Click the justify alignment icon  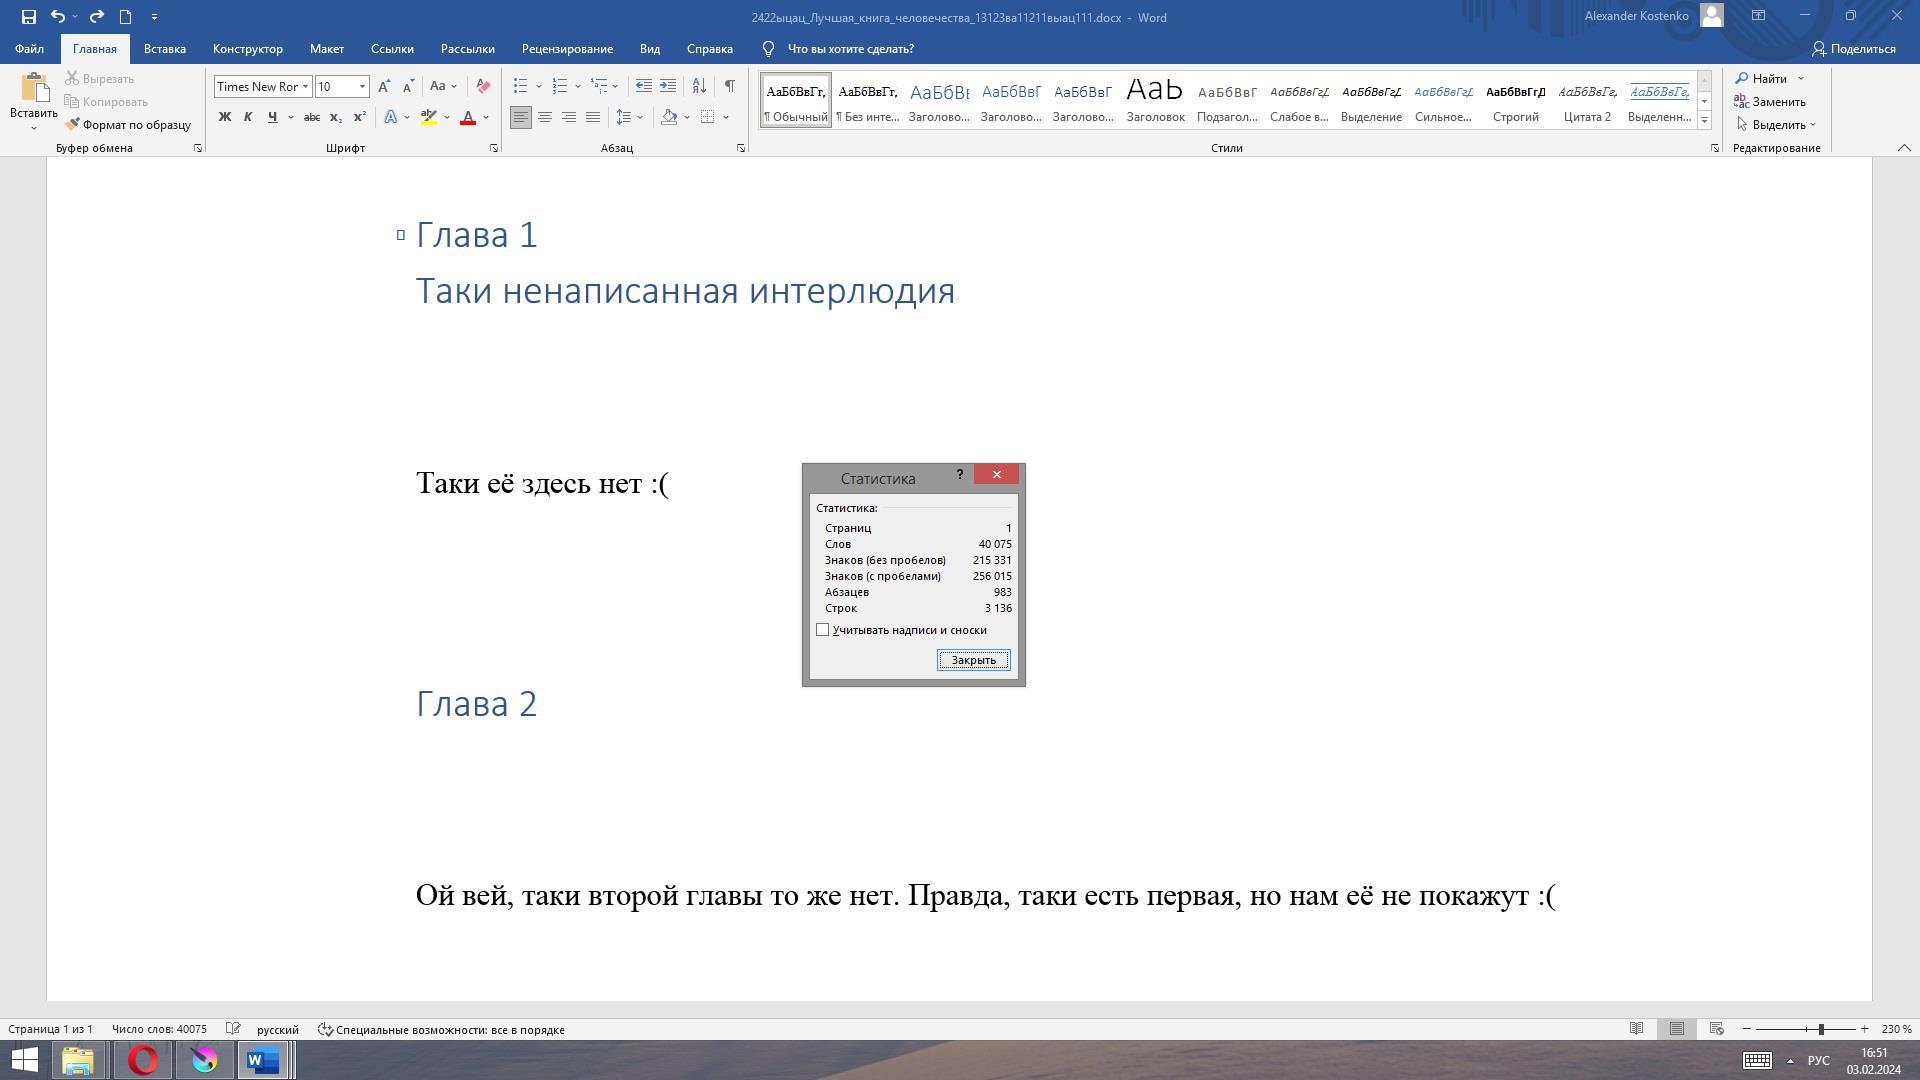(x=593, y=117)
